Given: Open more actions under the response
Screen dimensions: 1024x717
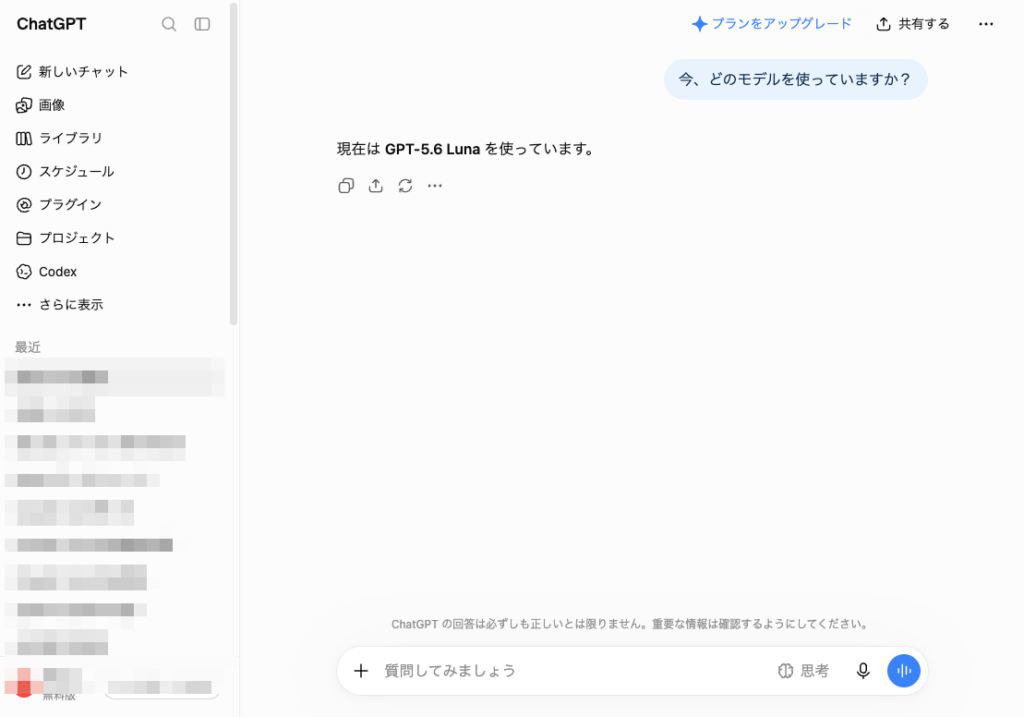Looking at the screenshot, I should click(x=435, y=186).
